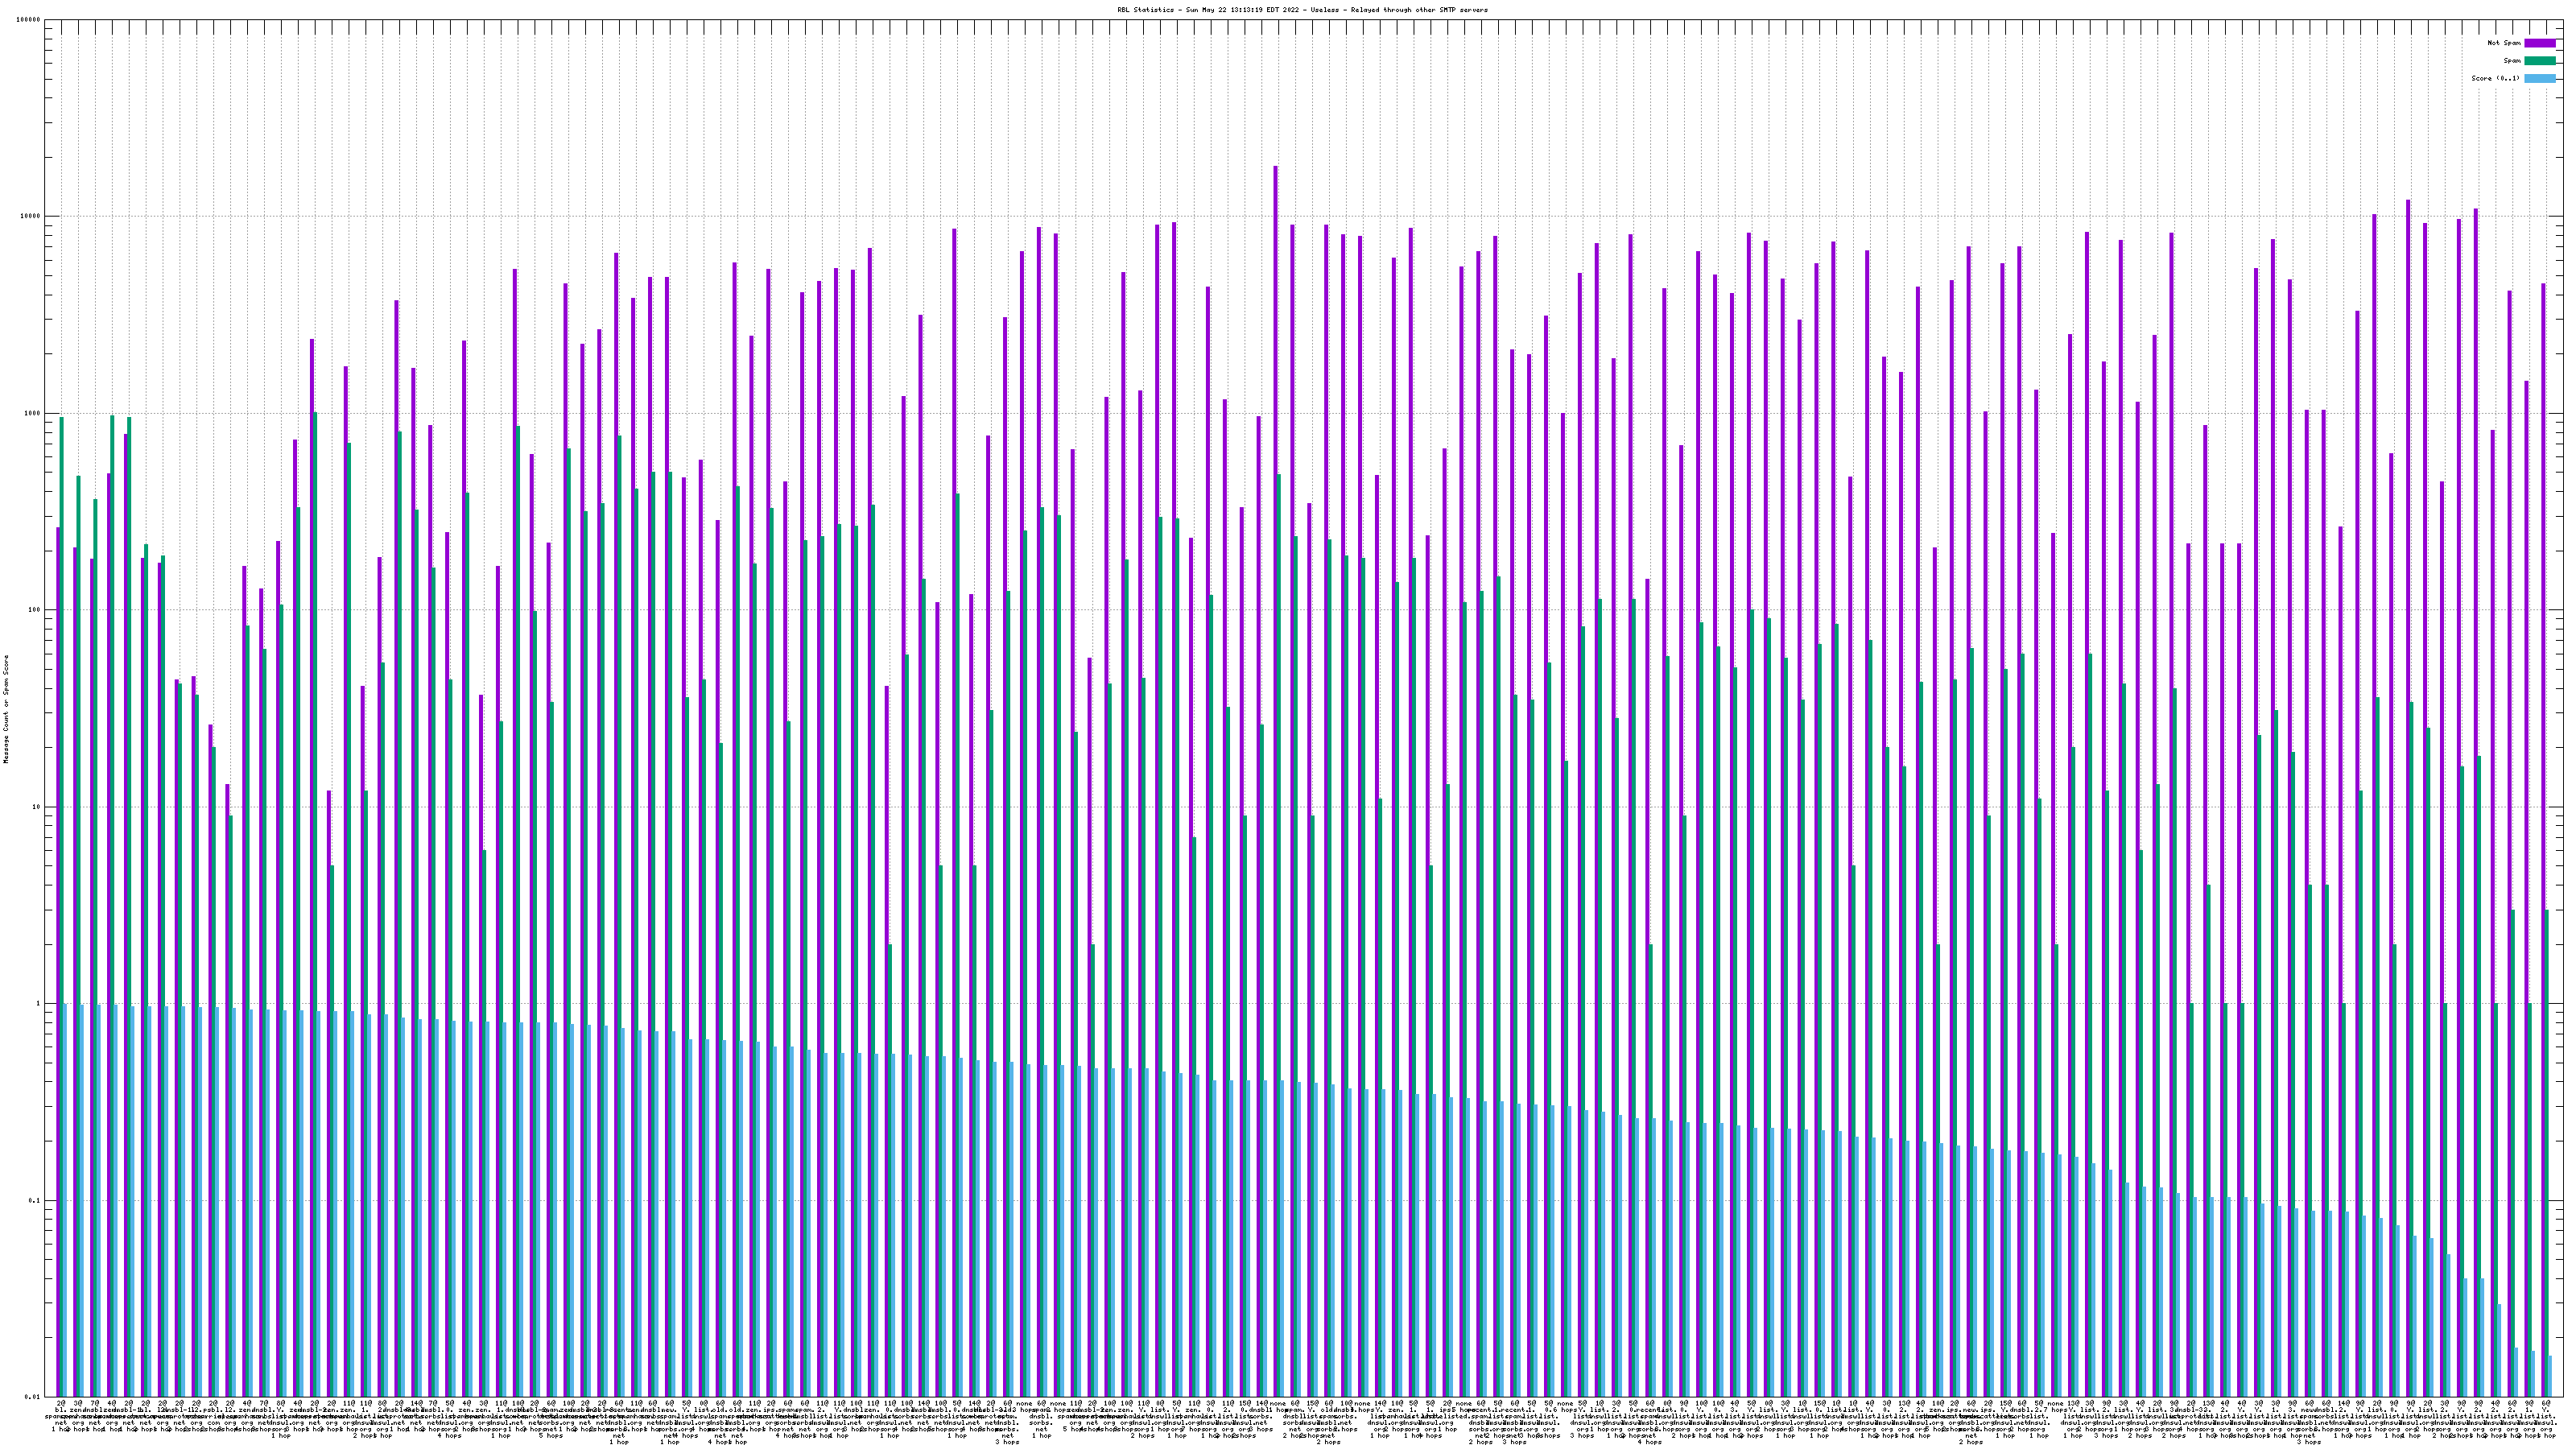Click the 0.01 y-axis tick label

33,1397
